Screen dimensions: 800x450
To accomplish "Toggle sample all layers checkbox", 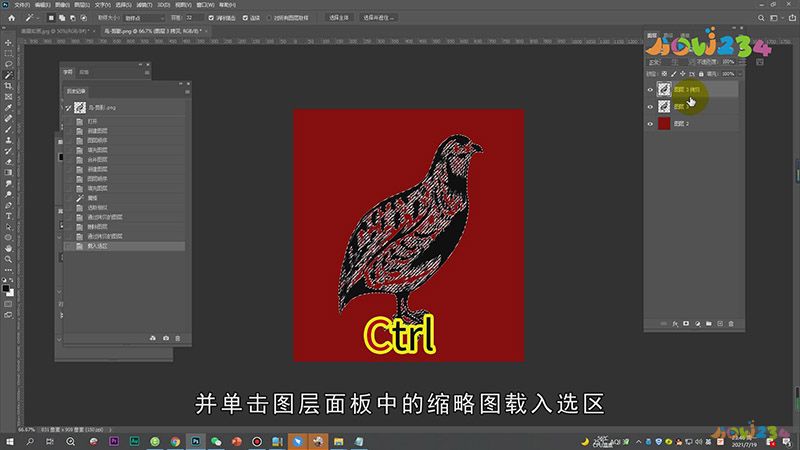I will click(269, 18).
